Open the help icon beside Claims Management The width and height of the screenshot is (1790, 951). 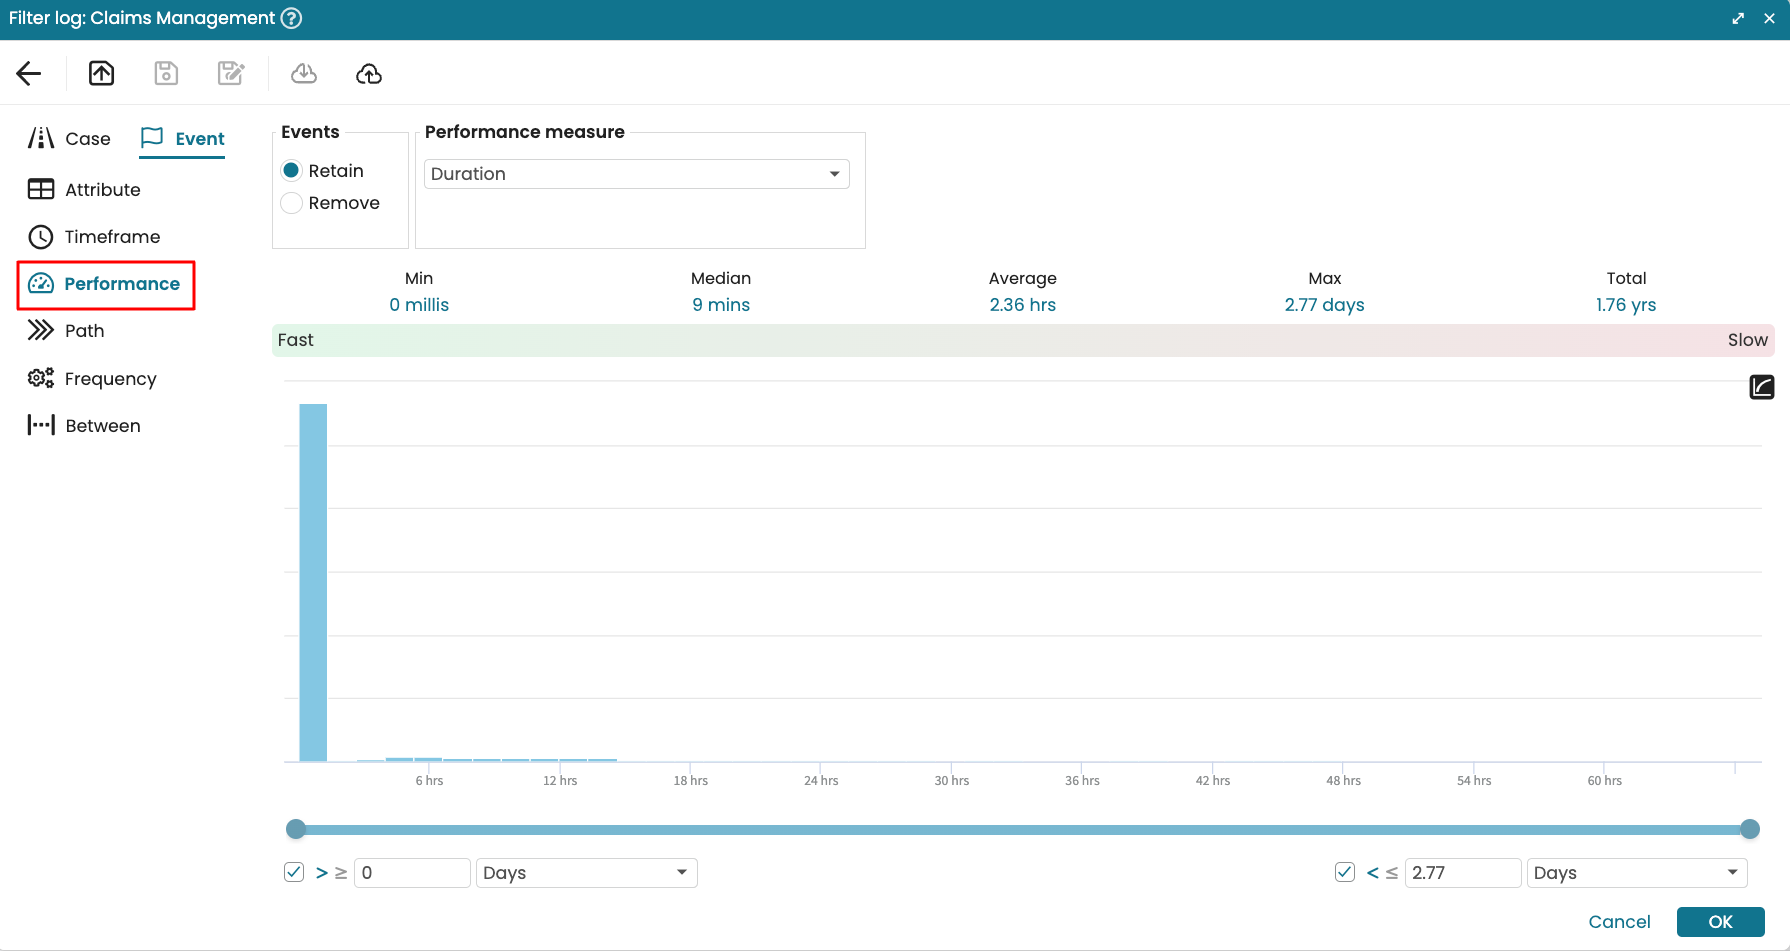(291, 18)
